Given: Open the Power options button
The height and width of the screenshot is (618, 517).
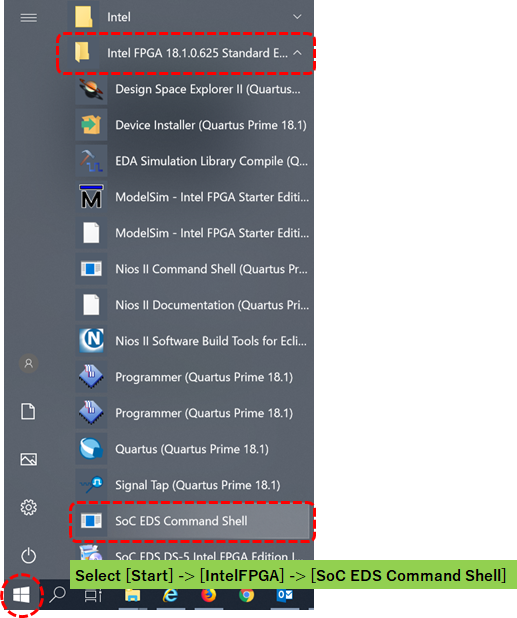Looking at the screenshot, I should click(x=28, y=556).
